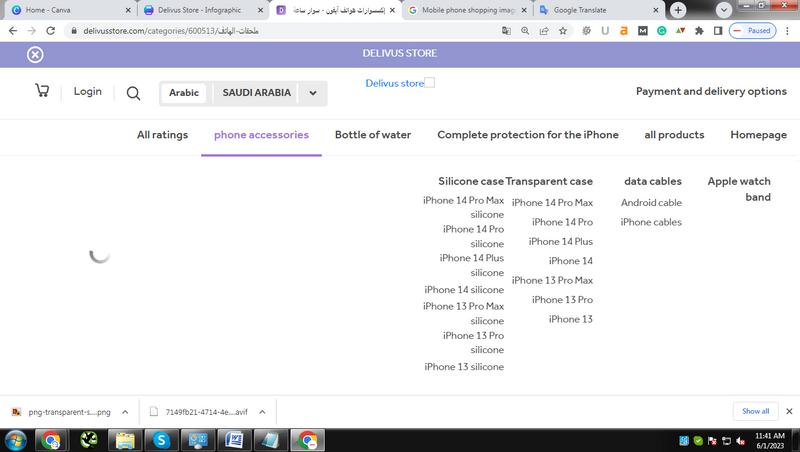Open the Apple watch band category
This screenshot has height=452, width=800.
[739, 189]
